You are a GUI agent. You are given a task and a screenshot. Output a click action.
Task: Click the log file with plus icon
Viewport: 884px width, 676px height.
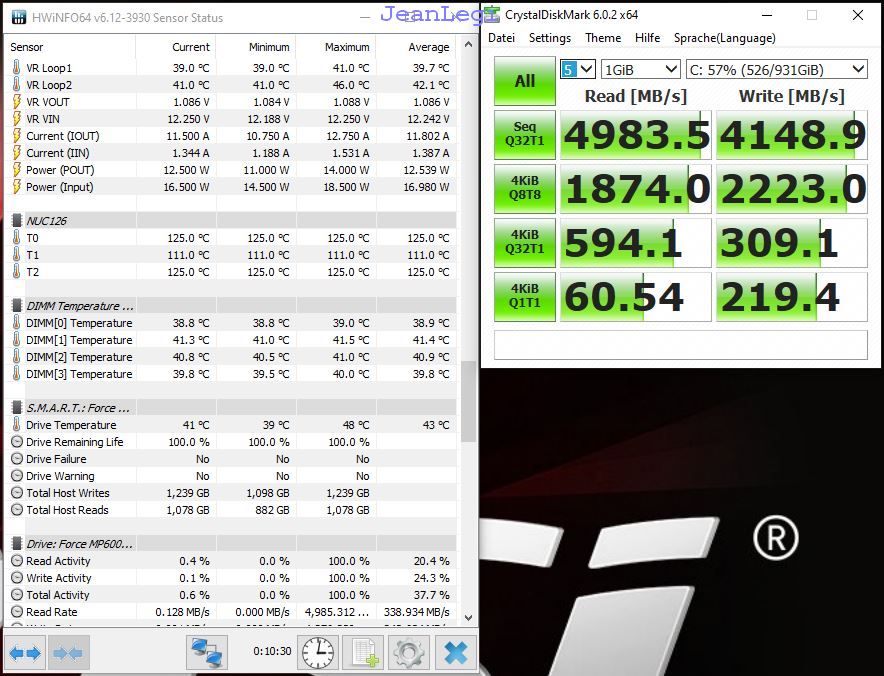(364, 653)
